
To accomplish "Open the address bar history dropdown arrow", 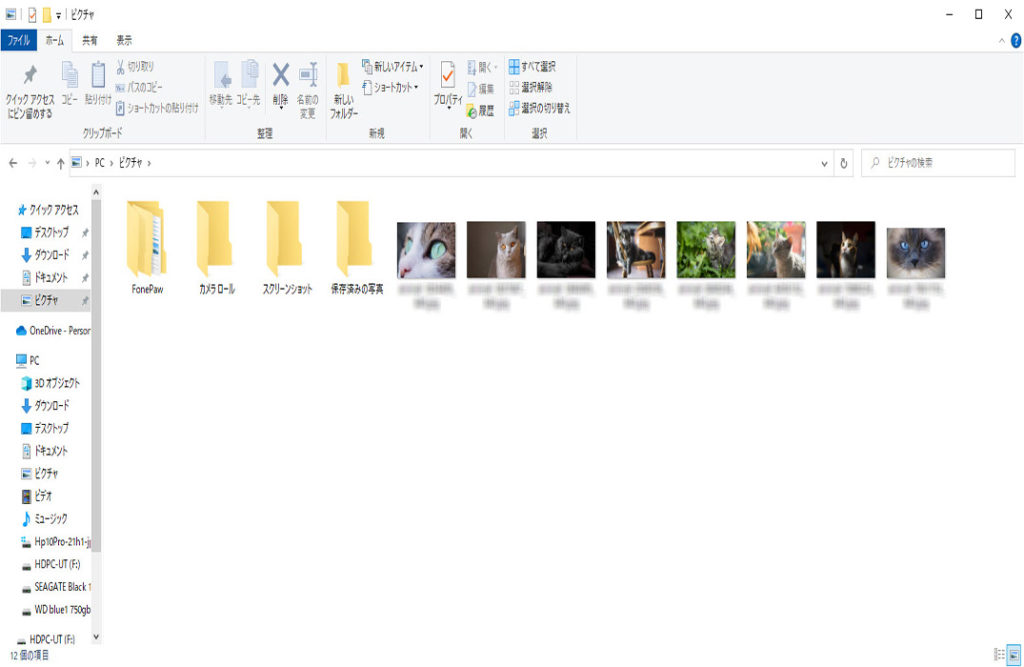I will tap(824, 163).
